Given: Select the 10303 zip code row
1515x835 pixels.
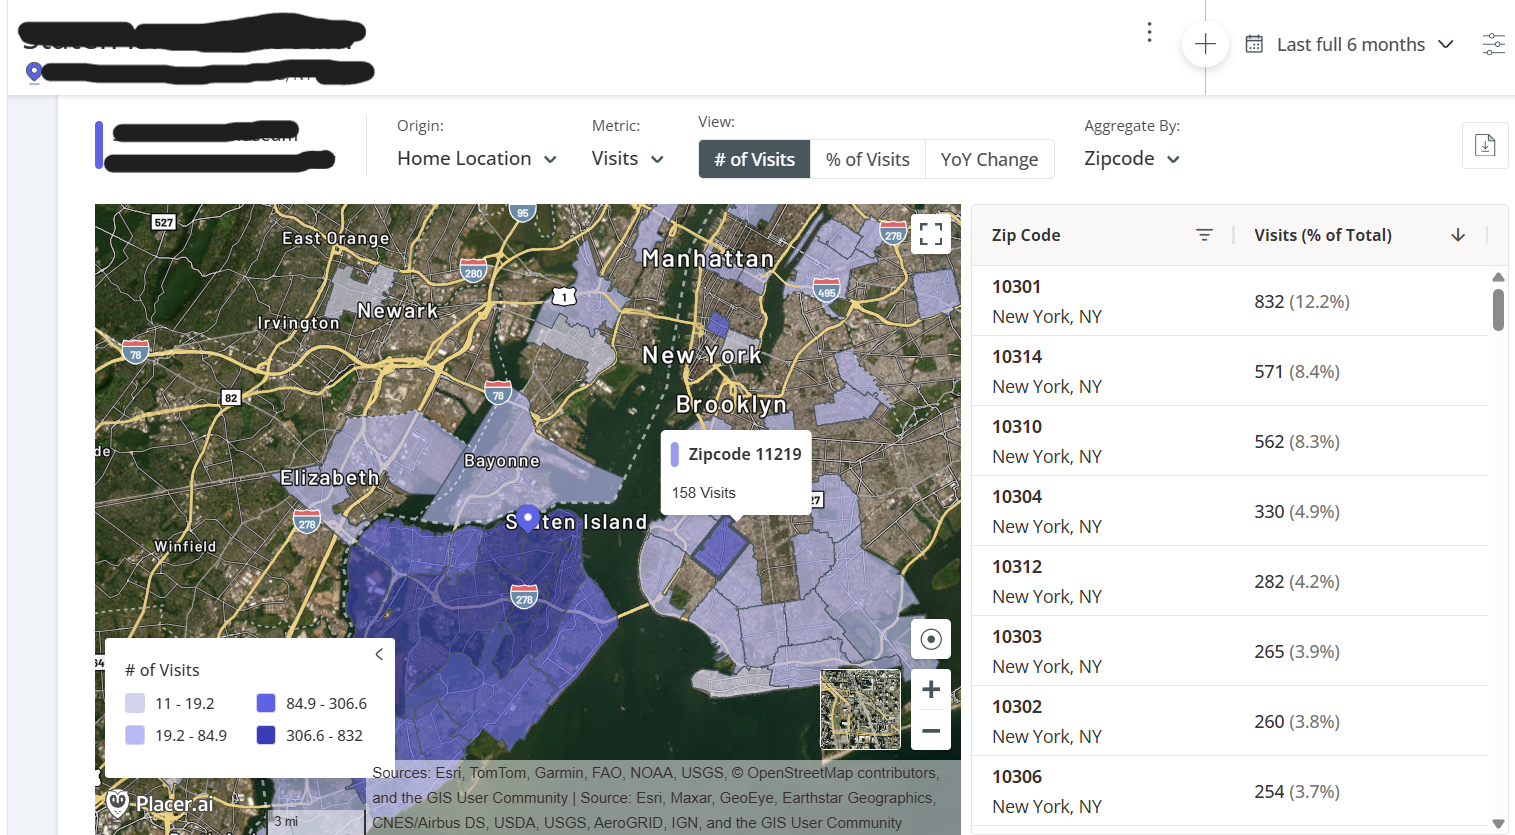Looking at the screenshot, I should click(1230, 651).
